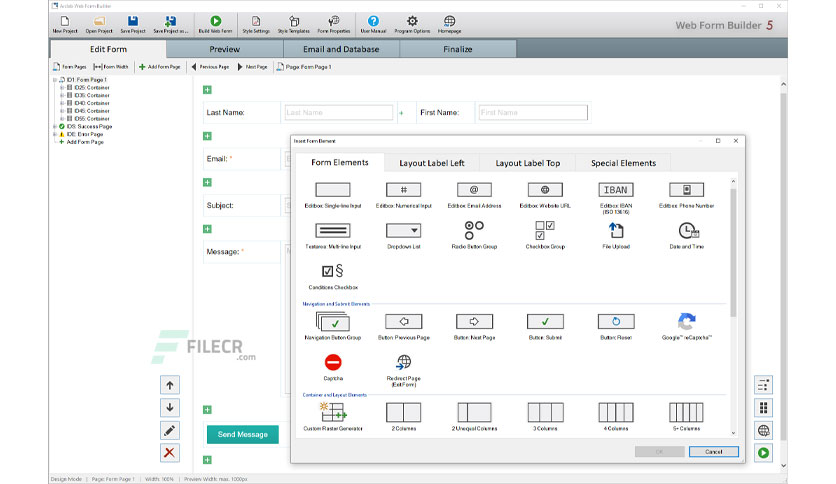This screenshot has height=484, width=836.
Task: Insert the 5+ Columns layout container
Action: pyautogui.click(x=686, y=417)
